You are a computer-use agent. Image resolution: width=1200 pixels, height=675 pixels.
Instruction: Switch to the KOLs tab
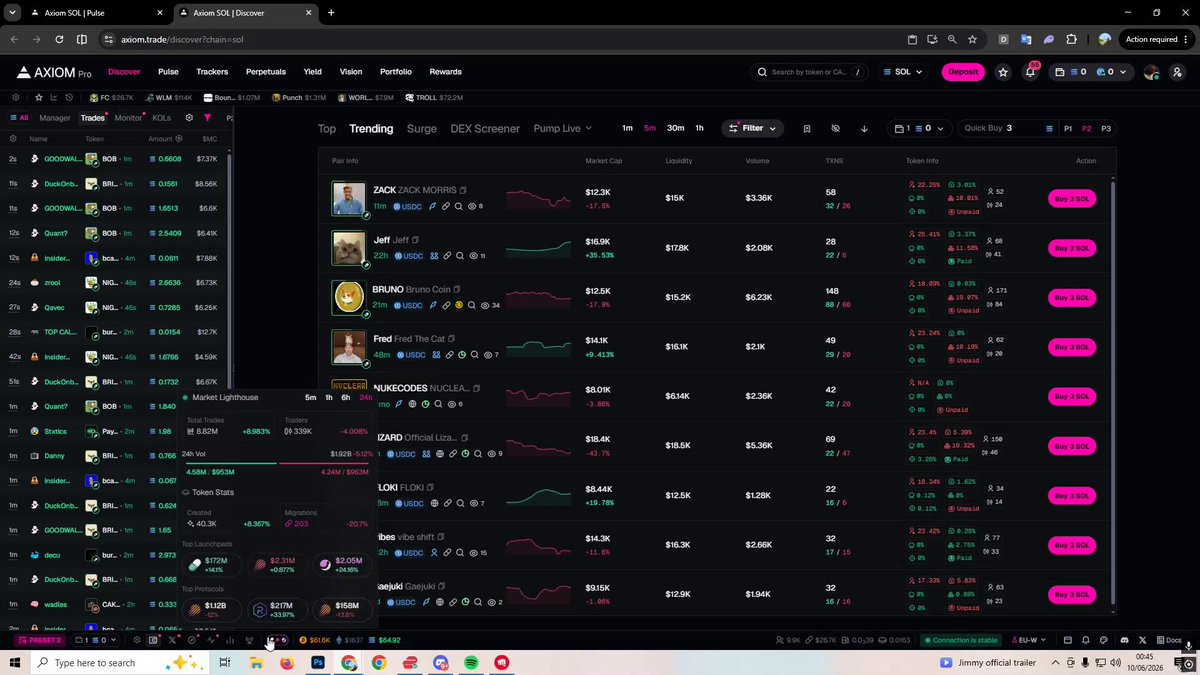tap(161, 118)
